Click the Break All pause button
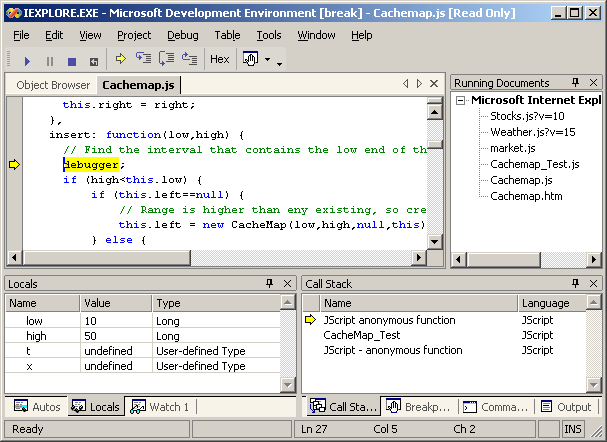Viewport: 607px width, 442px height. point(50,61)
